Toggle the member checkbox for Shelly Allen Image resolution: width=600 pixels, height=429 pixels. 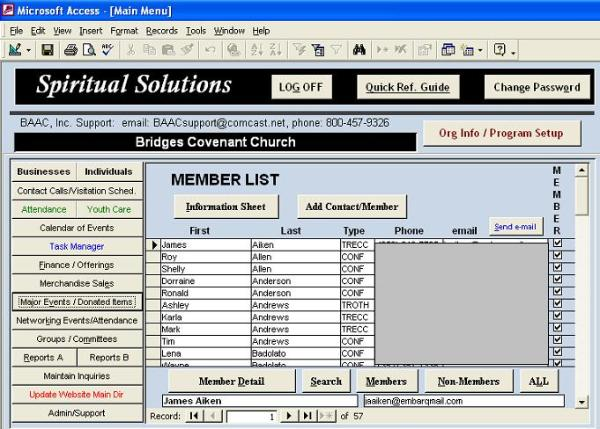(558, 267)
